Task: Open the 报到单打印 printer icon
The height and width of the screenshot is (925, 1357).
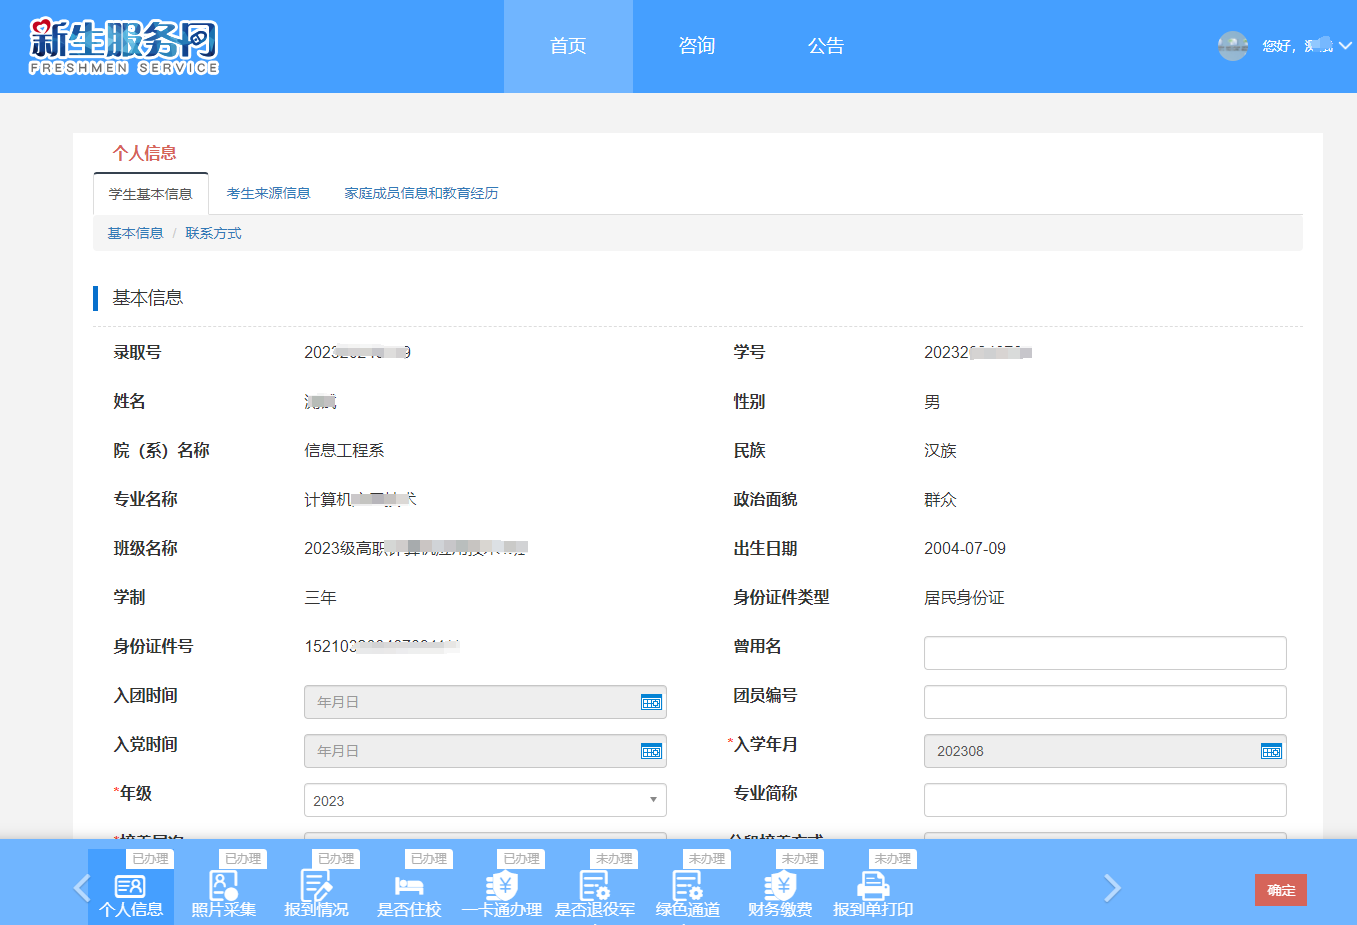Action: click(x=874, y=887)
